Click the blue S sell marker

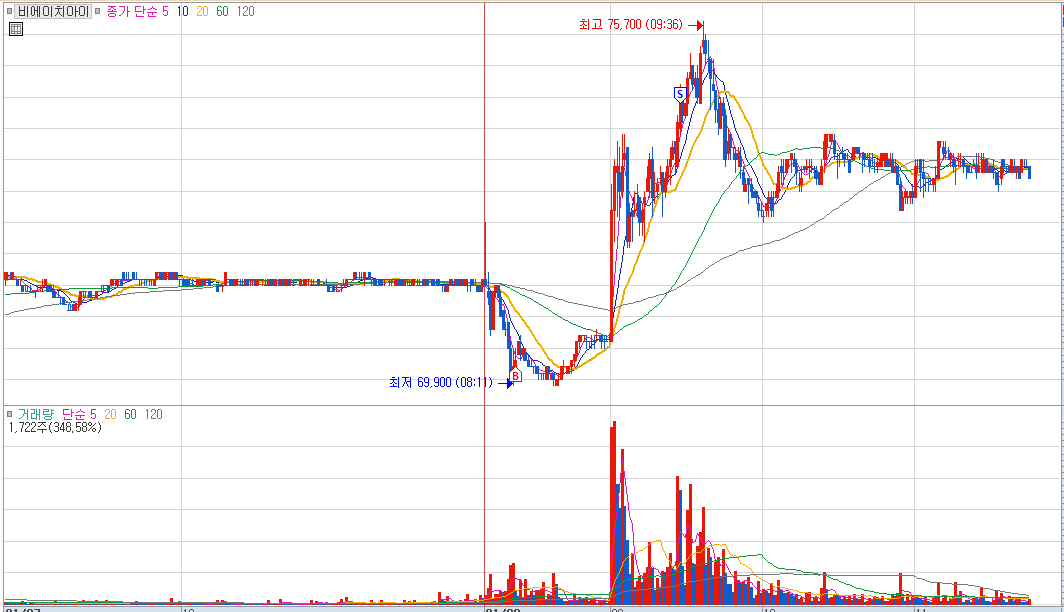[x=680, y=94]
